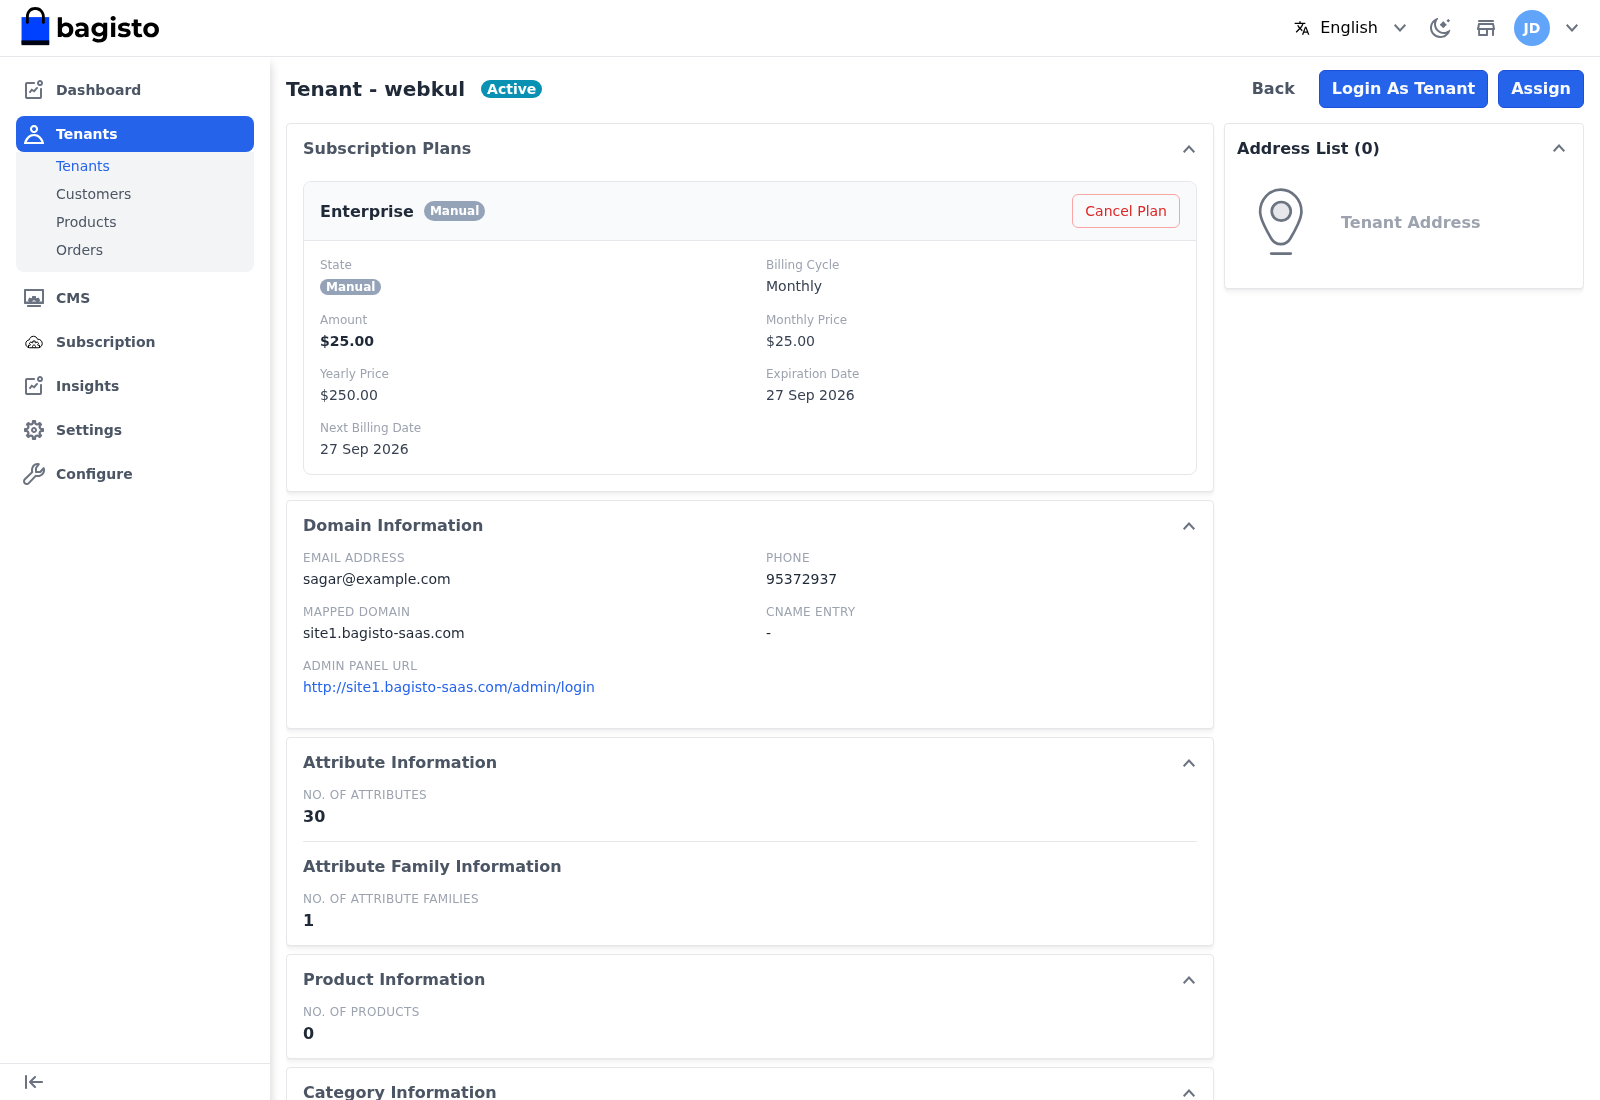Open the English language dropdown
The height and width of the screenshot is (1100, 1600).
pos(1350,28)
